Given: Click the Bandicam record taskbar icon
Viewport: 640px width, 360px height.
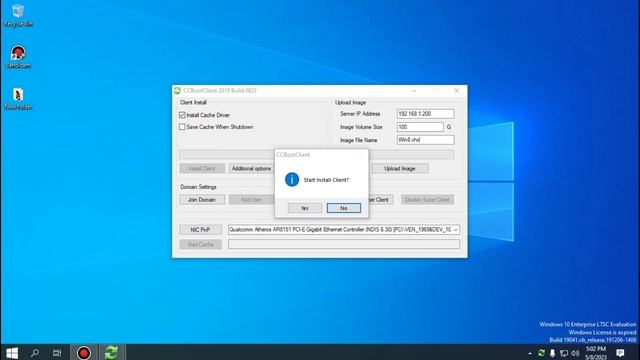Looking at the screenshot, I should point(84,353).
